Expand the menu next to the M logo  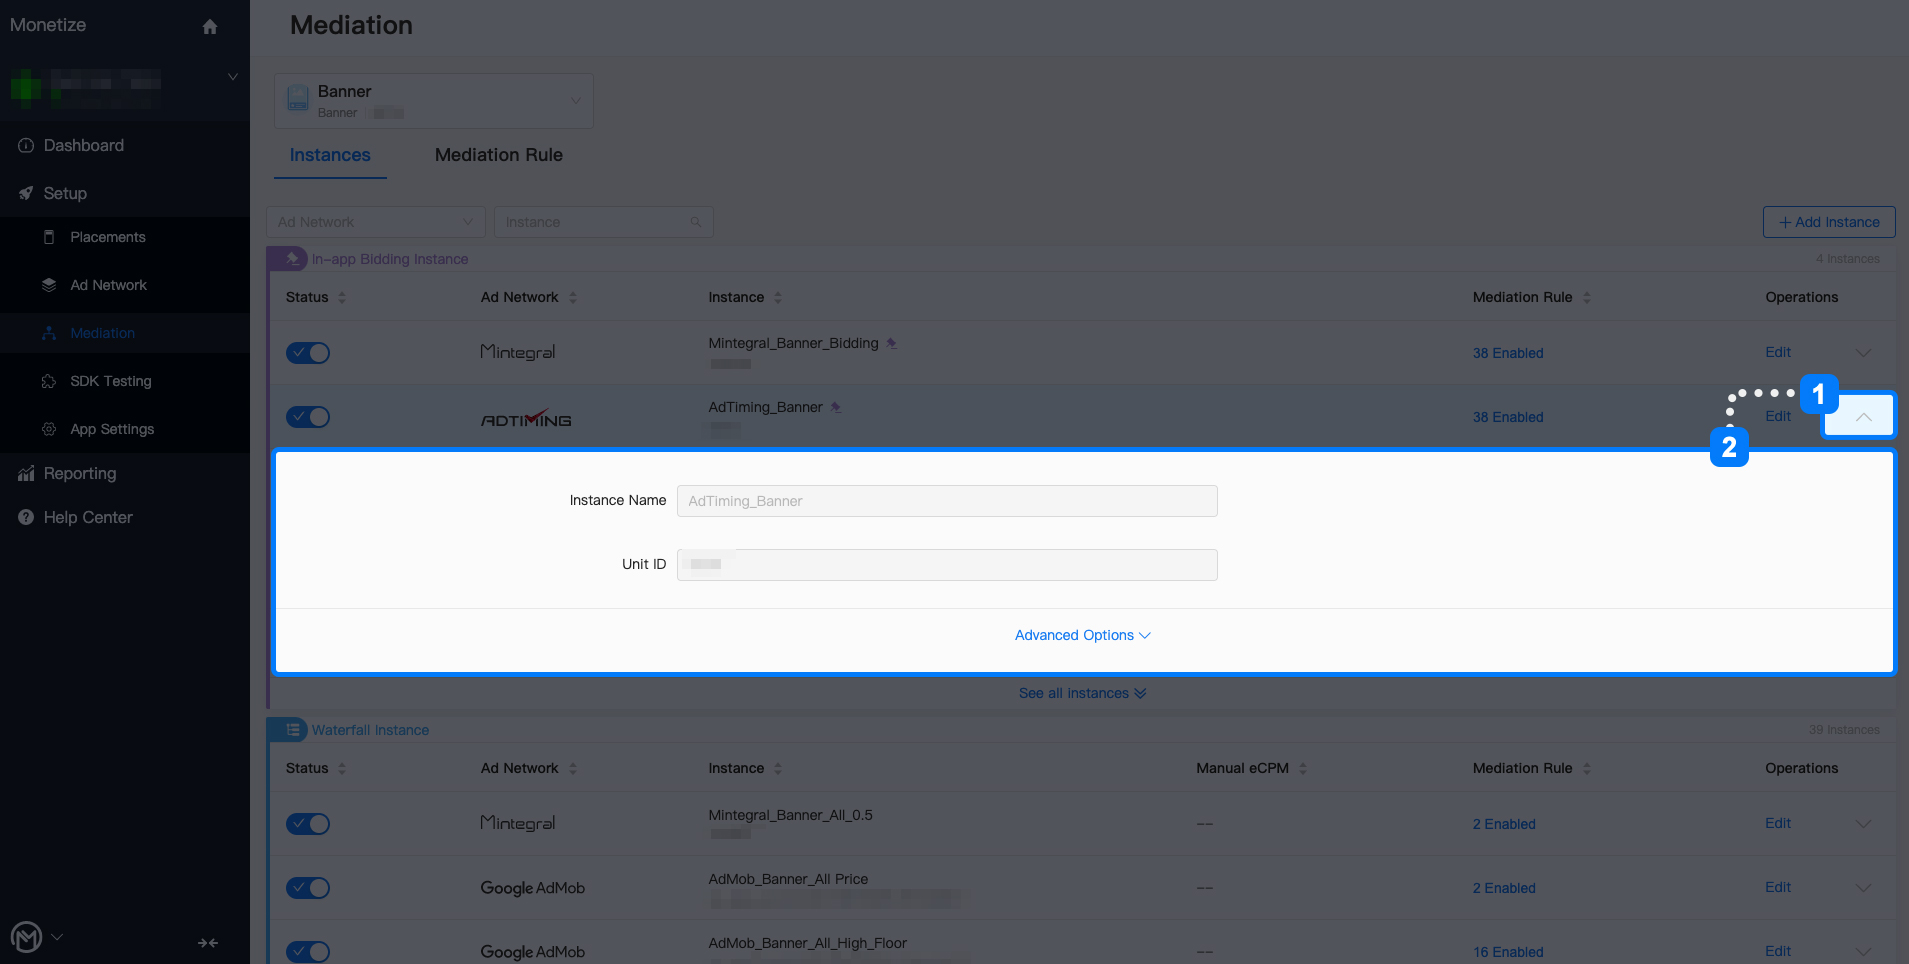[x=57, y=937]
